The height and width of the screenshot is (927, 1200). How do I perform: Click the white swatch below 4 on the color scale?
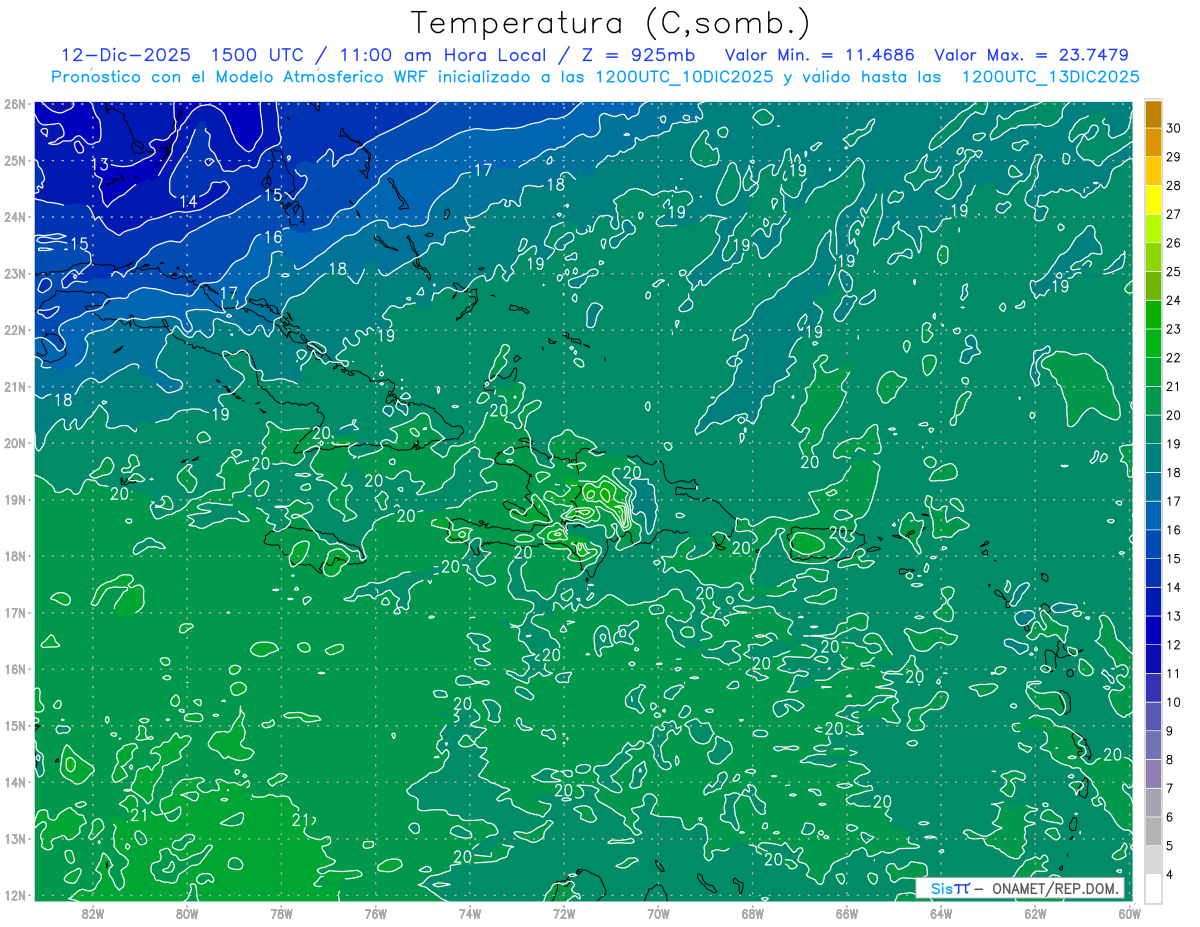click(x=1154, y=888)
